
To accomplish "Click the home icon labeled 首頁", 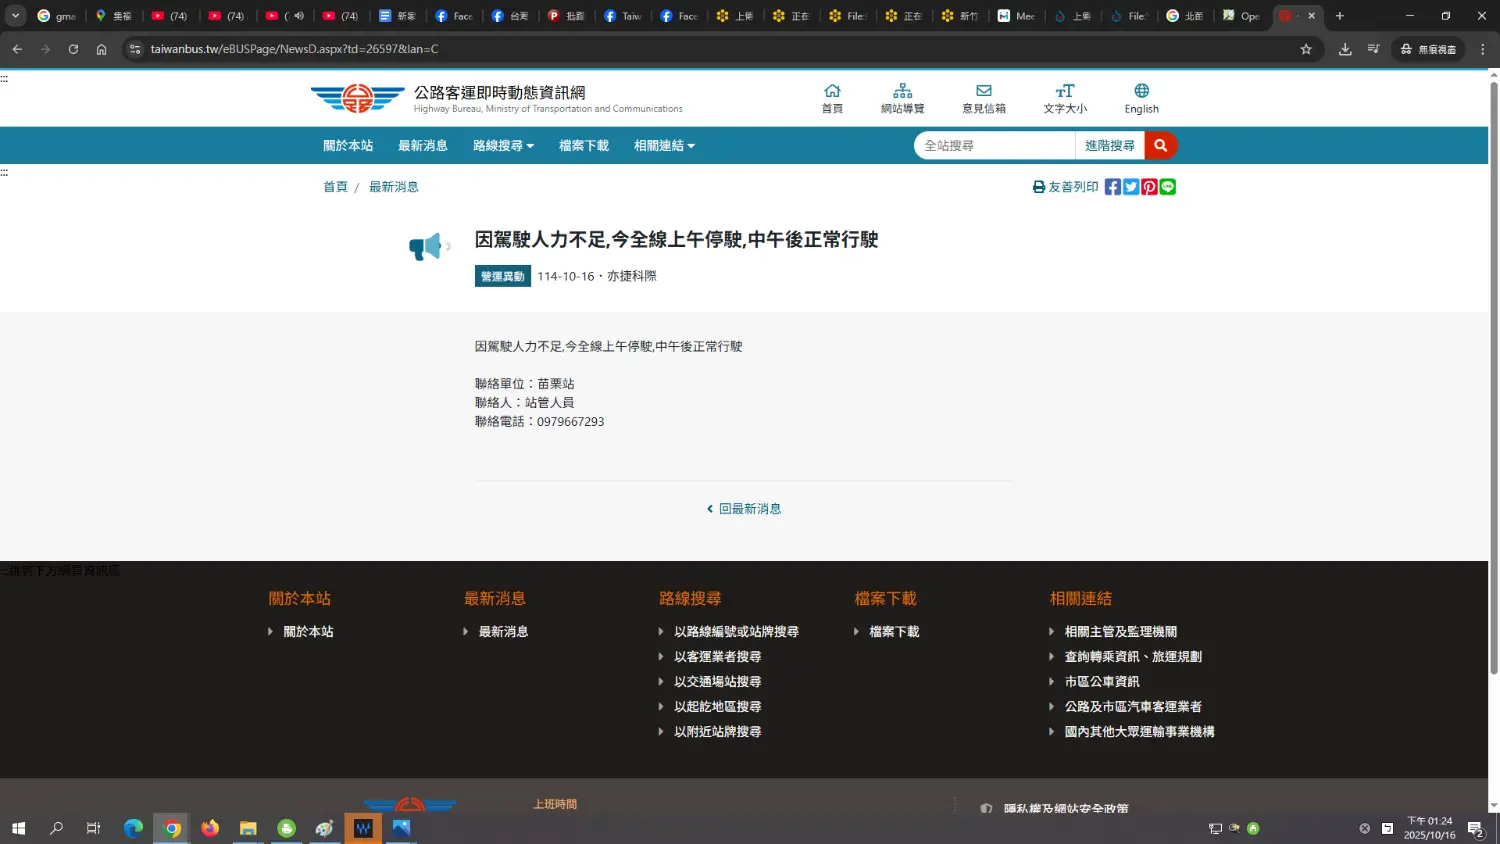I will tap(831, 98).
